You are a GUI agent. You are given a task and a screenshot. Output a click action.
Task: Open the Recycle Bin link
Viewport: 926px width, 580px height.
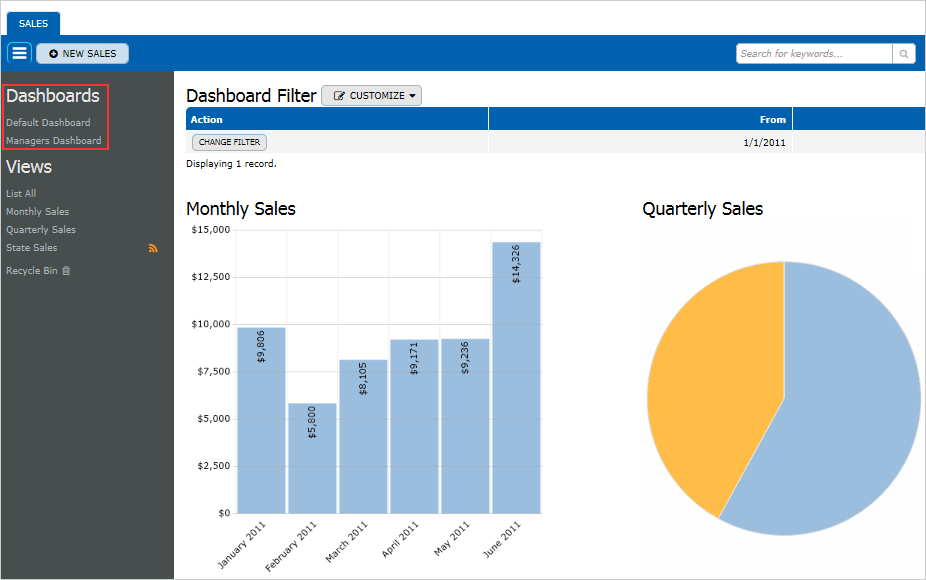click(32, 271)
